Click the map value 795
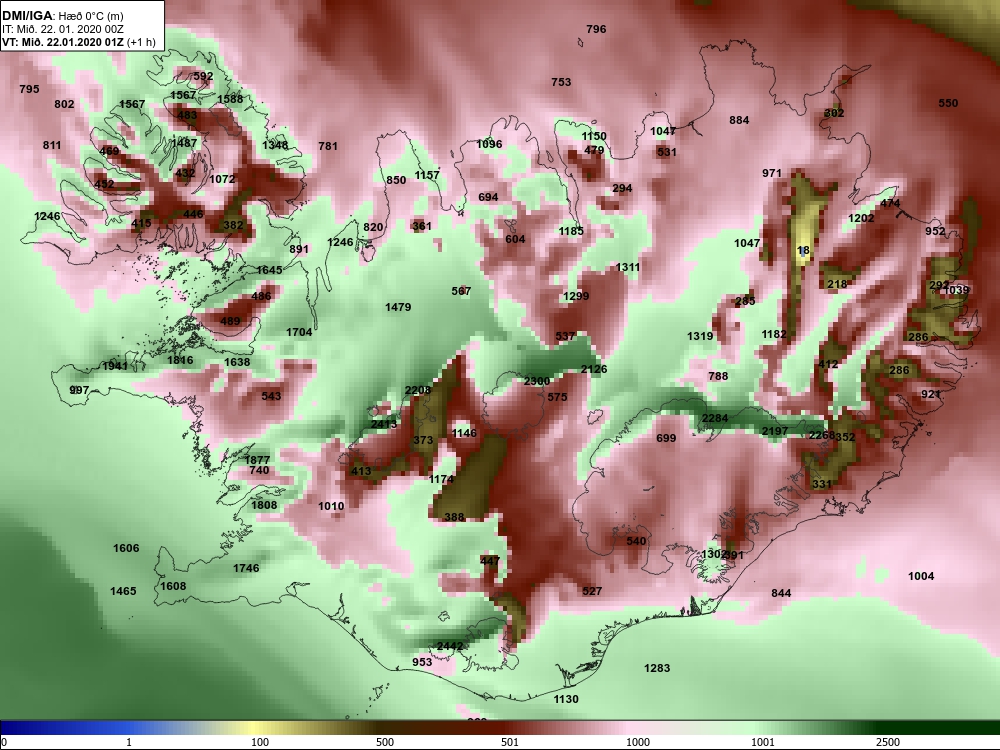 29,89
